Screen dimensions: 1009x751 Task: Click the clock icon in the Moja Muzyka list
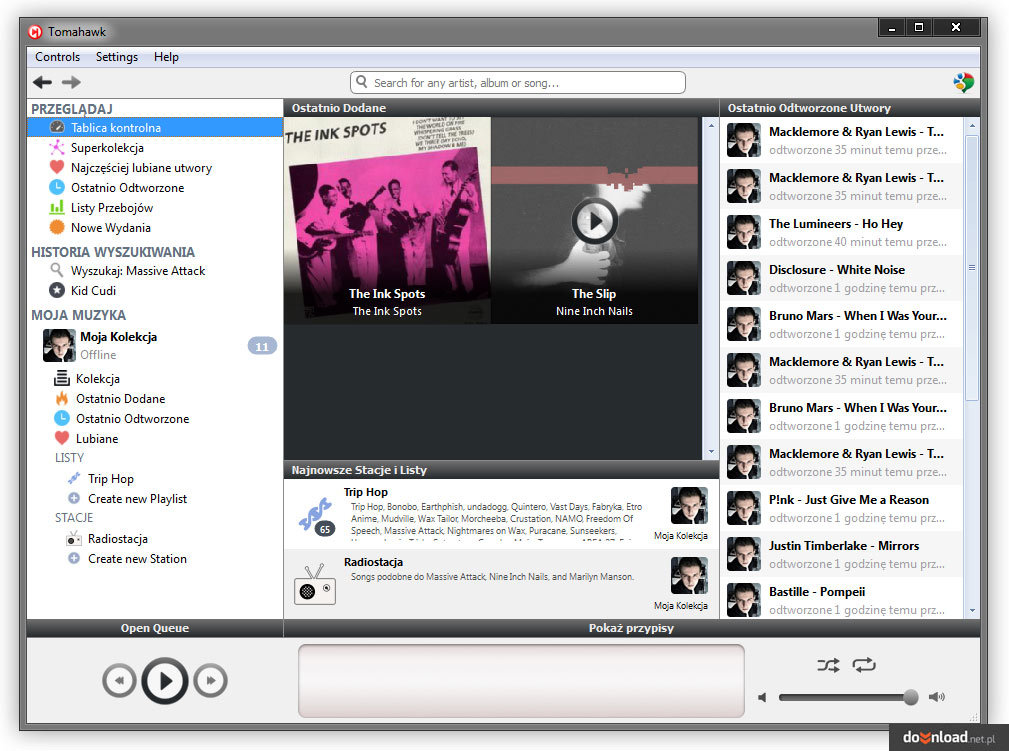tap(62, 418)
